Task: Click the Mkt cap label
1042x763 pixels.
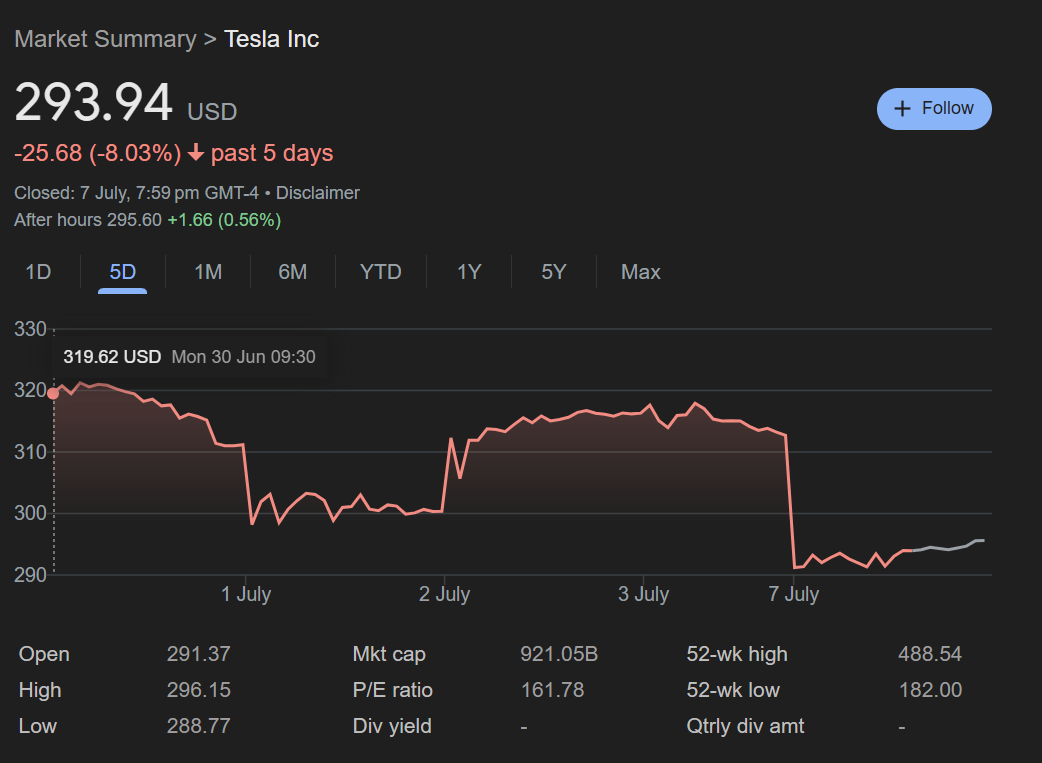Action: point(389,654)
